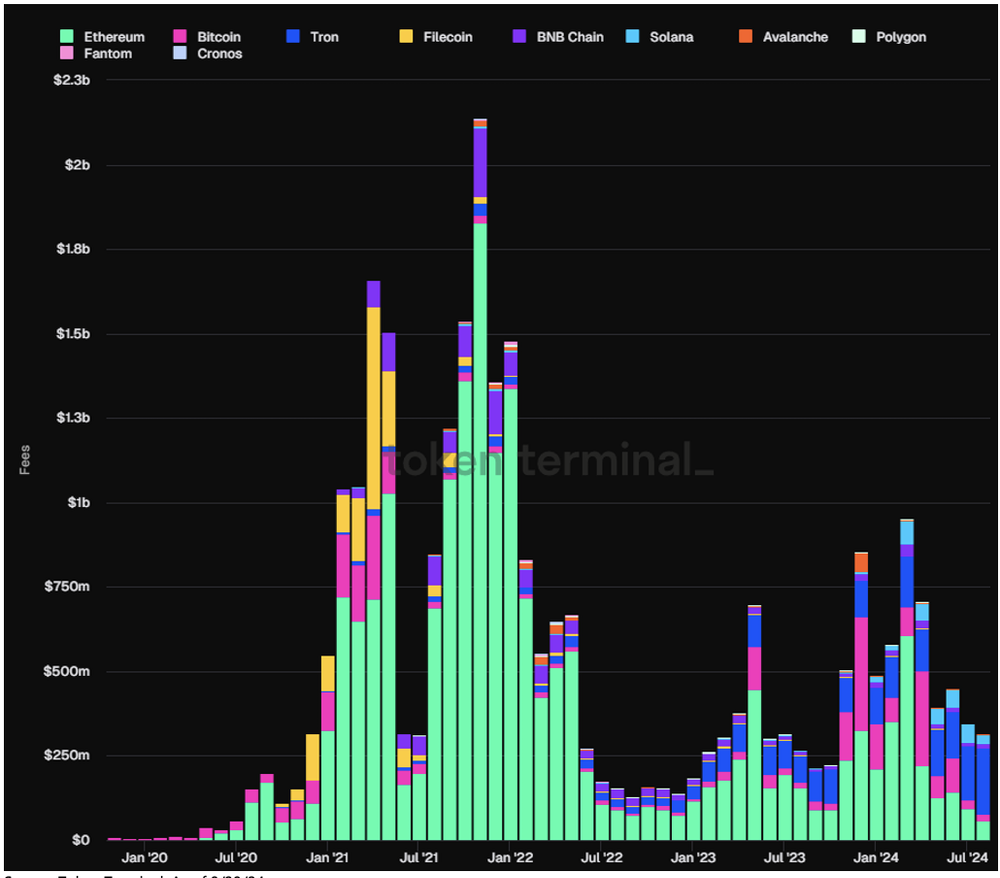Screen dimensions: 1000x878
Task: Toggle the Tron legend label
Action: point(324,37)
